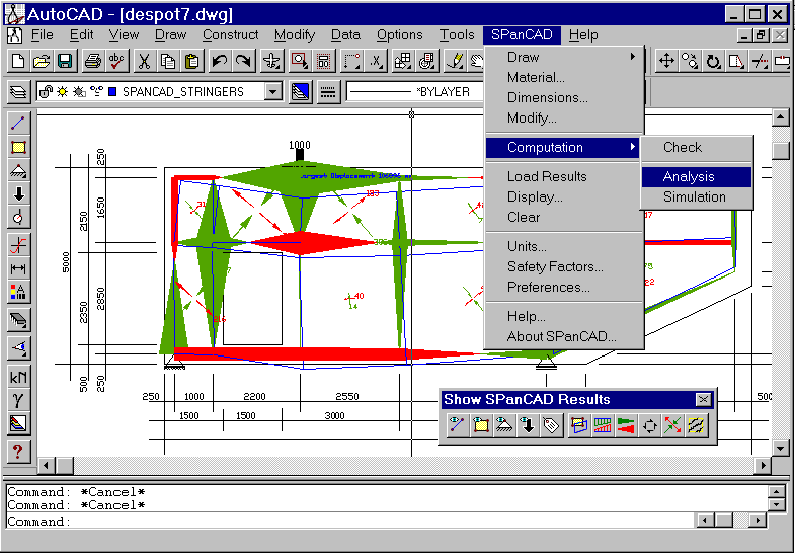Click the drawing area vertical scrollbar down arrow
This screenshot has width=795, height=553.
coord(780,448)
